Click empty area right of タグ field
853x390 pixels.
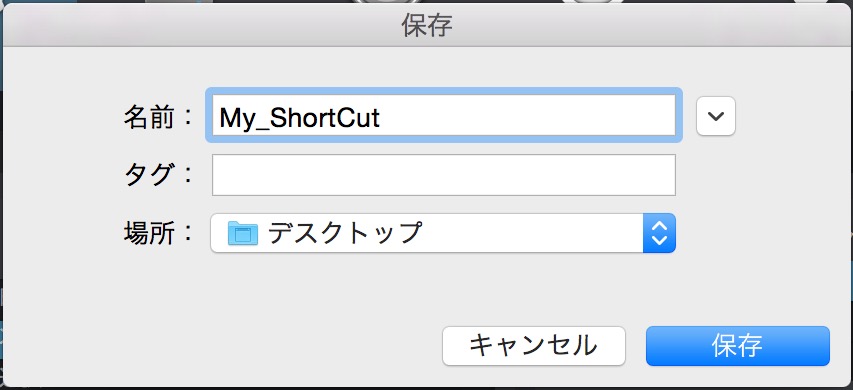point(762,175)
